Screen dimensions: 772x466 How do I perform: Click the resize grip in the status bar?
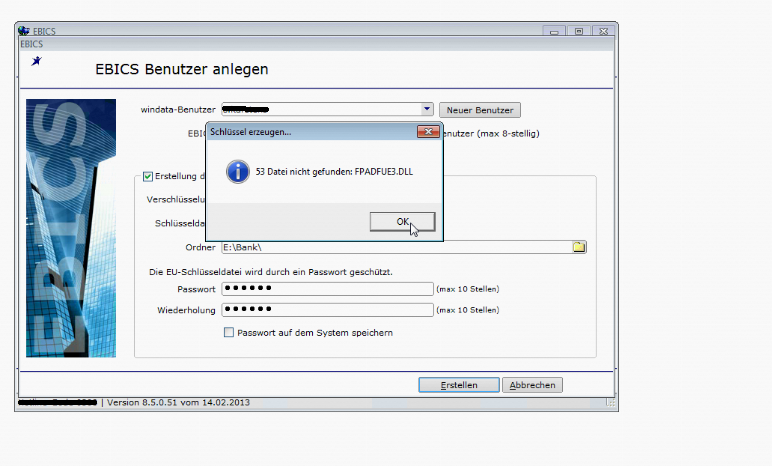tap(611, 403)
